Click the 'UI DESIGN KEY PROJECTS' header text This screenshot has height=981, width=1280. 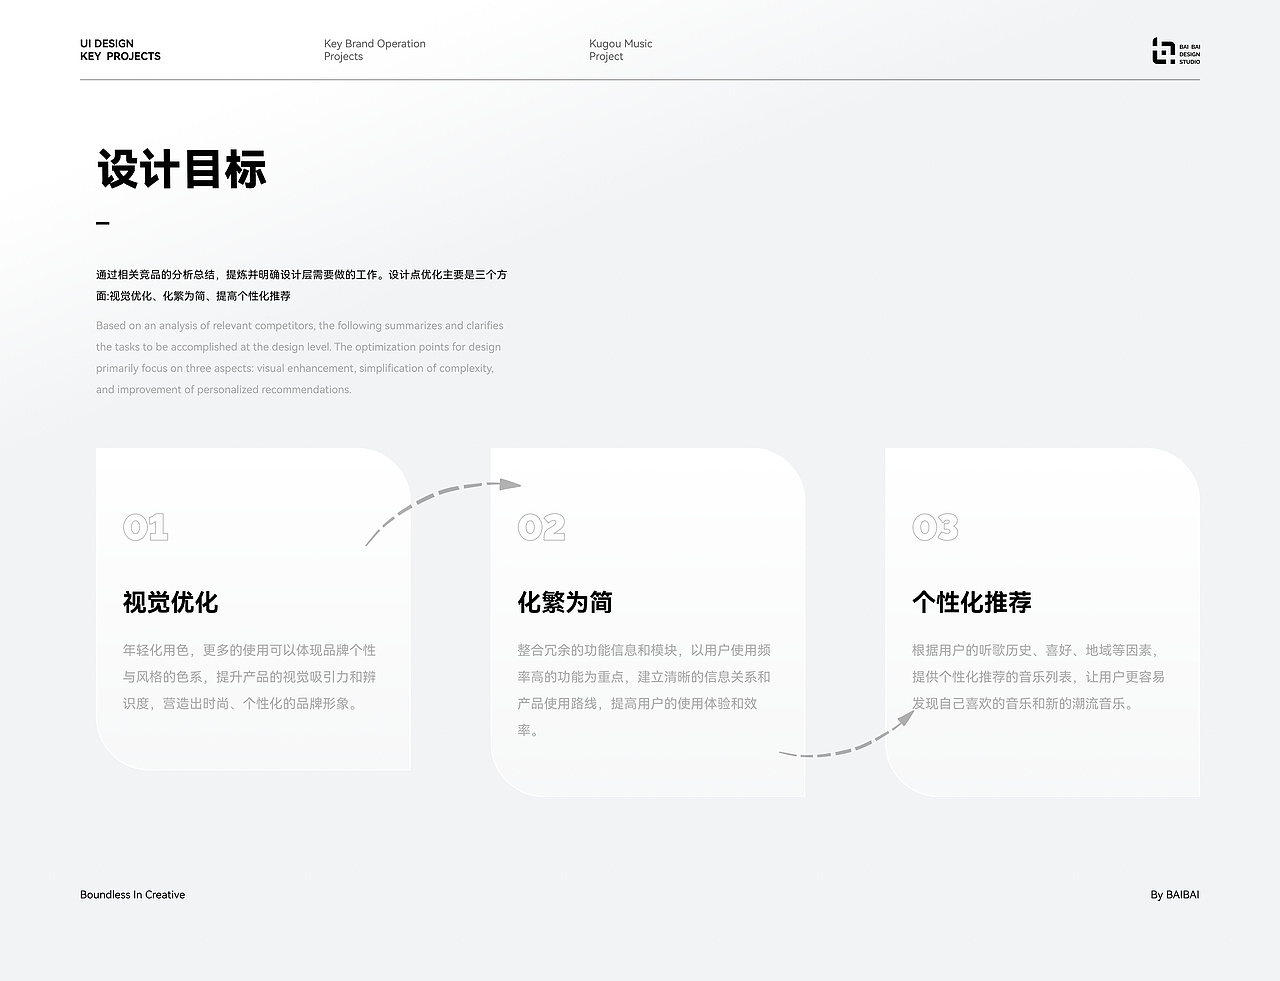pos(120,50)
